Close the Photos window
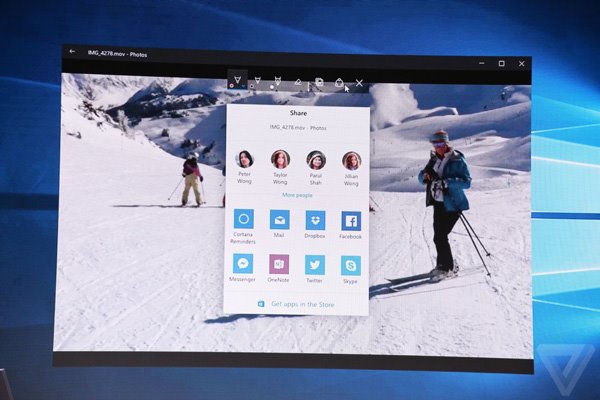The image size is (600, 400). click(522, 64)
